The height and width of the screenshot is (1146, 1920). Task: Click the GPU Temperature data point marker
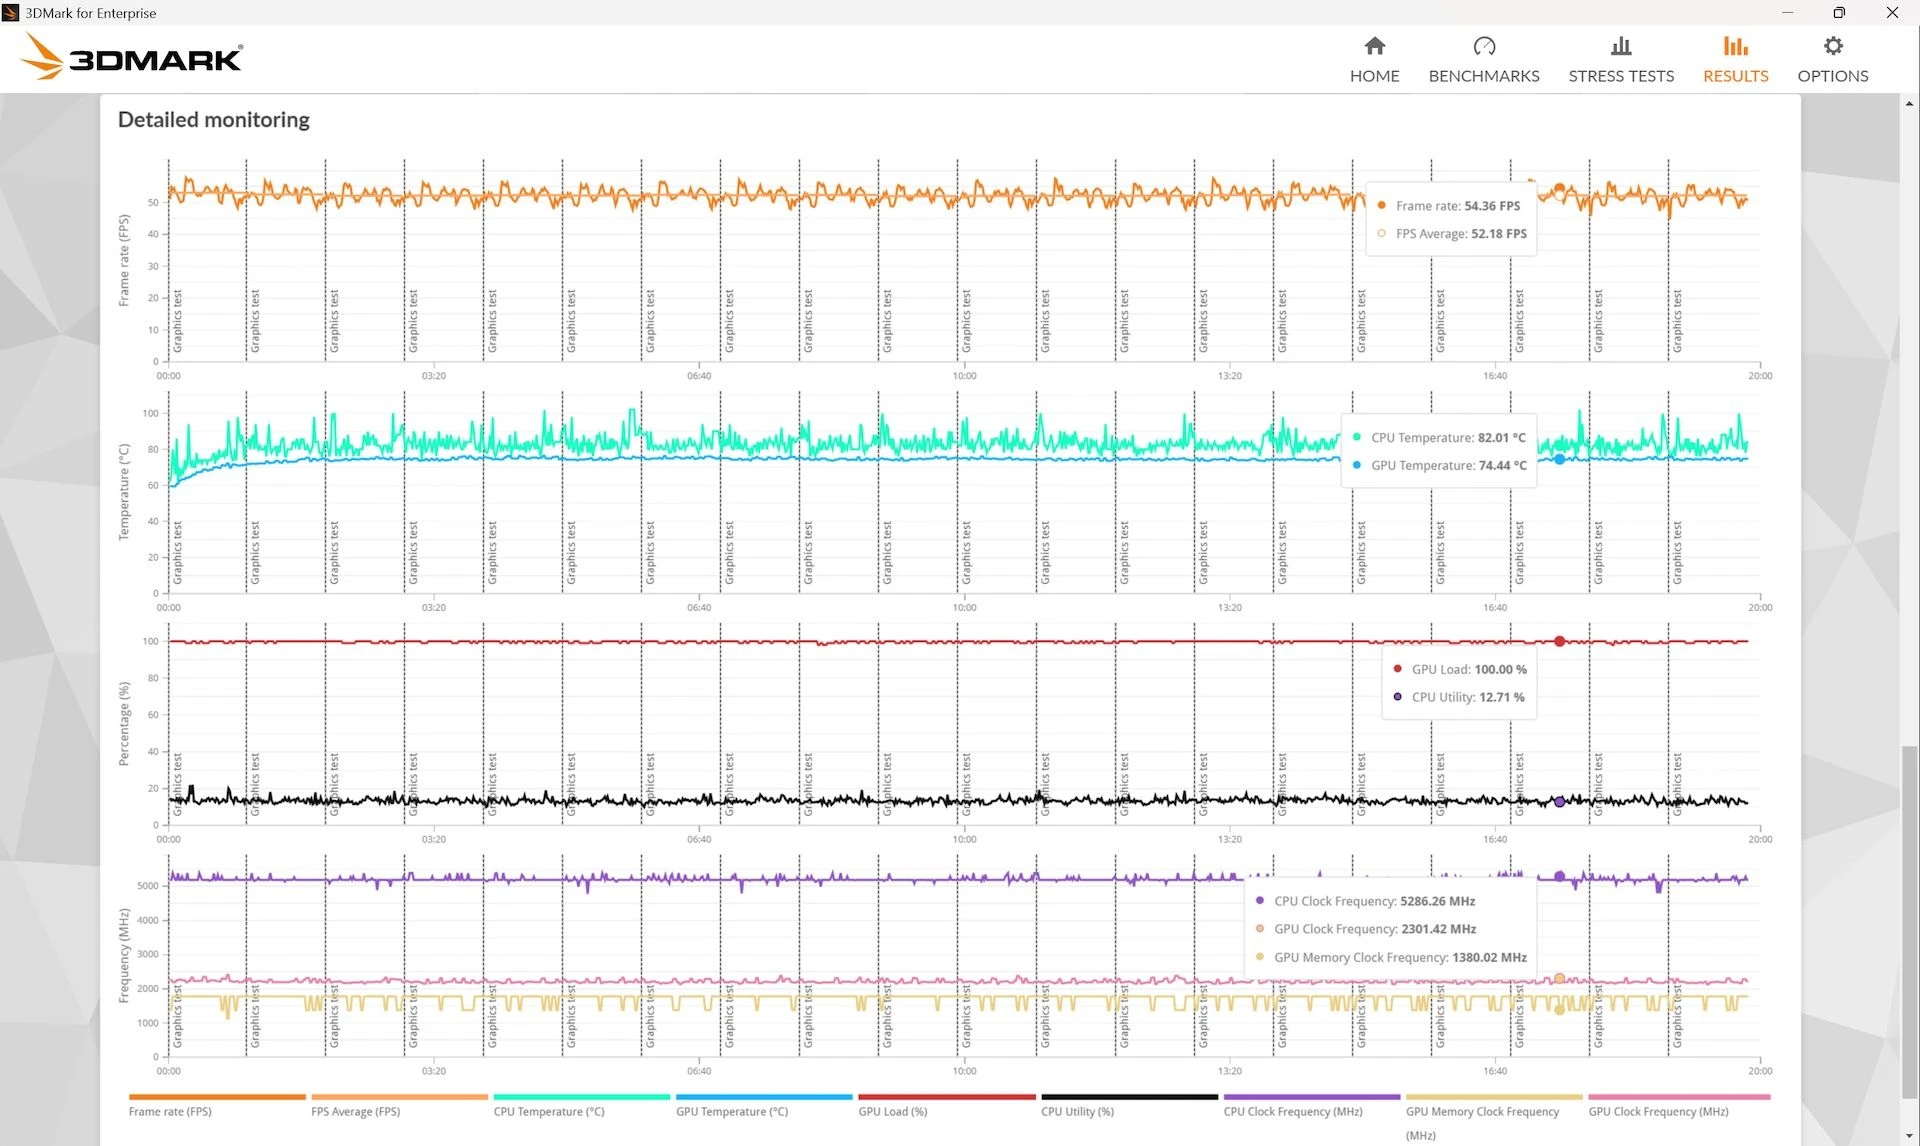[x=1559, y=459]
